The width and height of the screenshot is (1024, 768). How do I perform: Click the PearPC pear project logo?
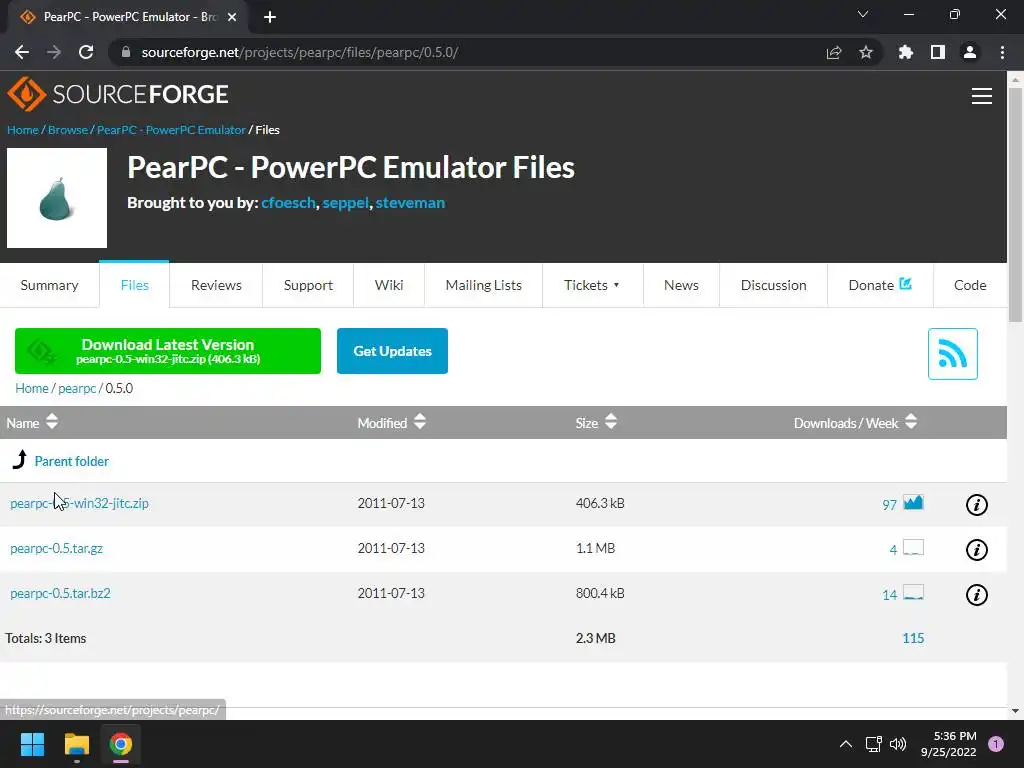[x=57, y=198]
